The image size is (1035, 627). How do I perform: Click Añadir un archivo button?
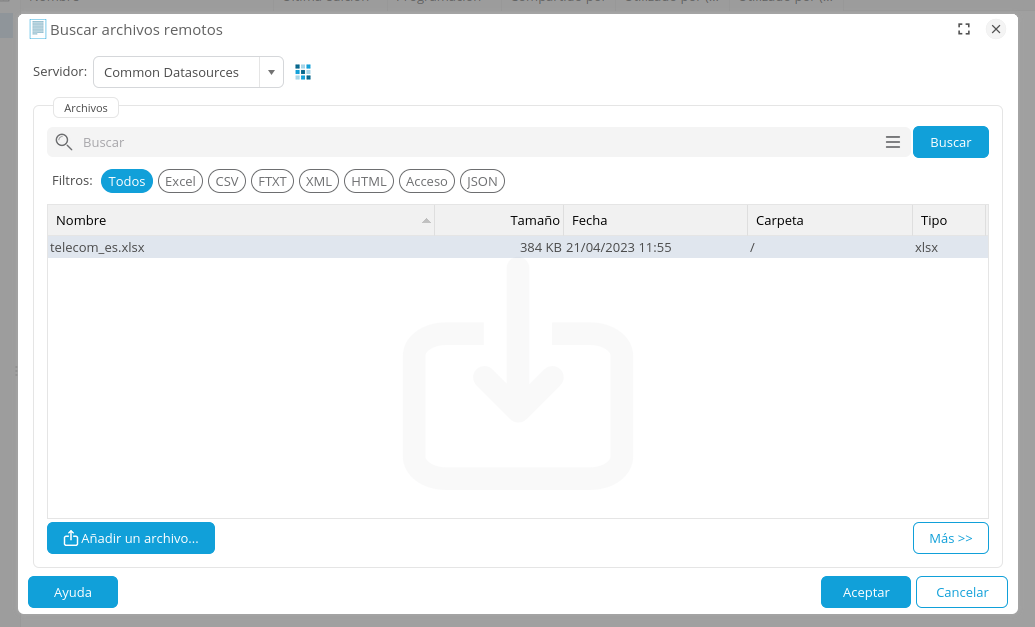click(x=131, y=538)
